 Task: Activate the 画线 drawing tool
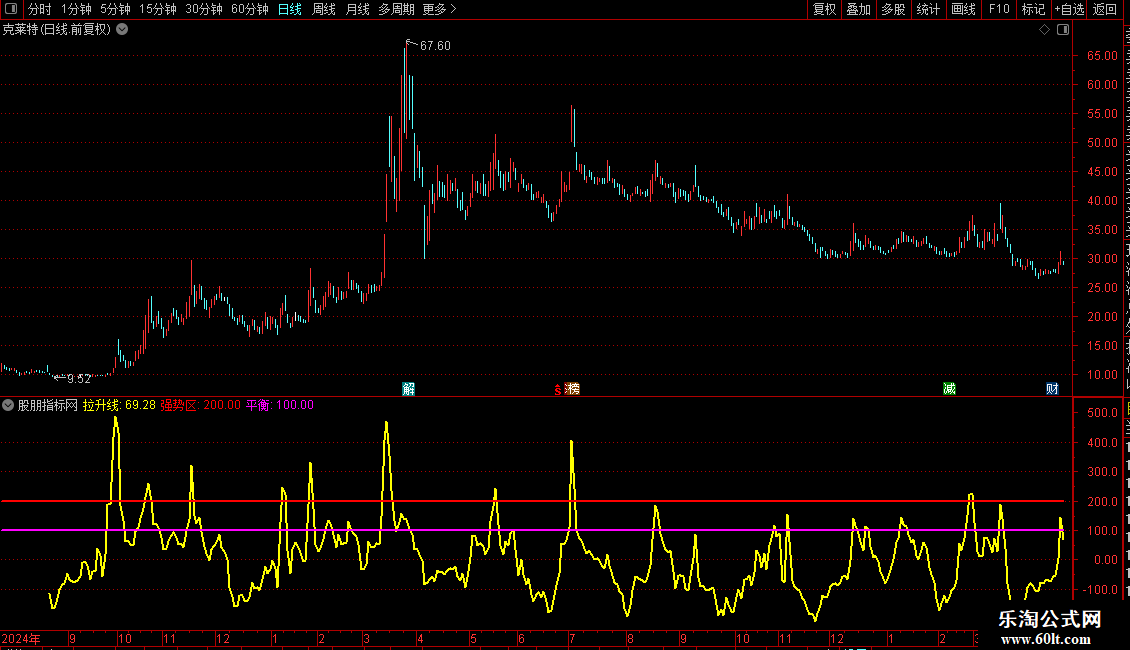(x=964, y=9)
